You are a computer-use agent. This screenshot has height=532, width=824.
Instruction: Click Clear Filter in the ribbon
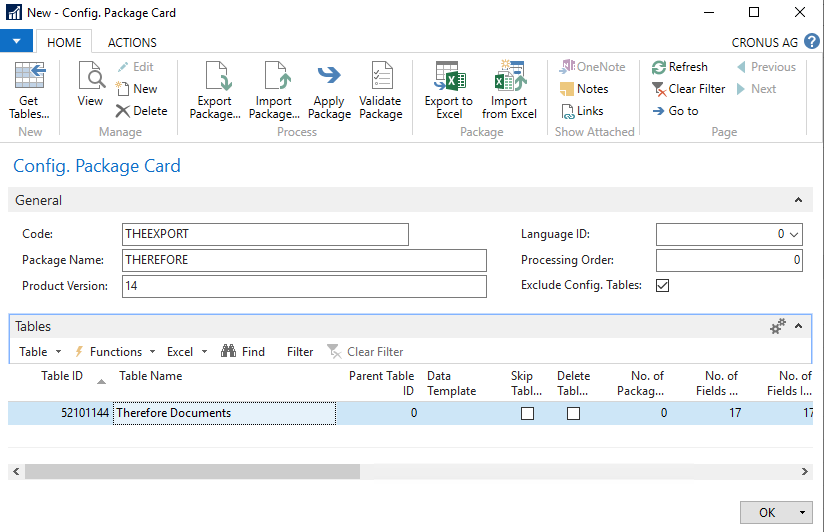688,89
